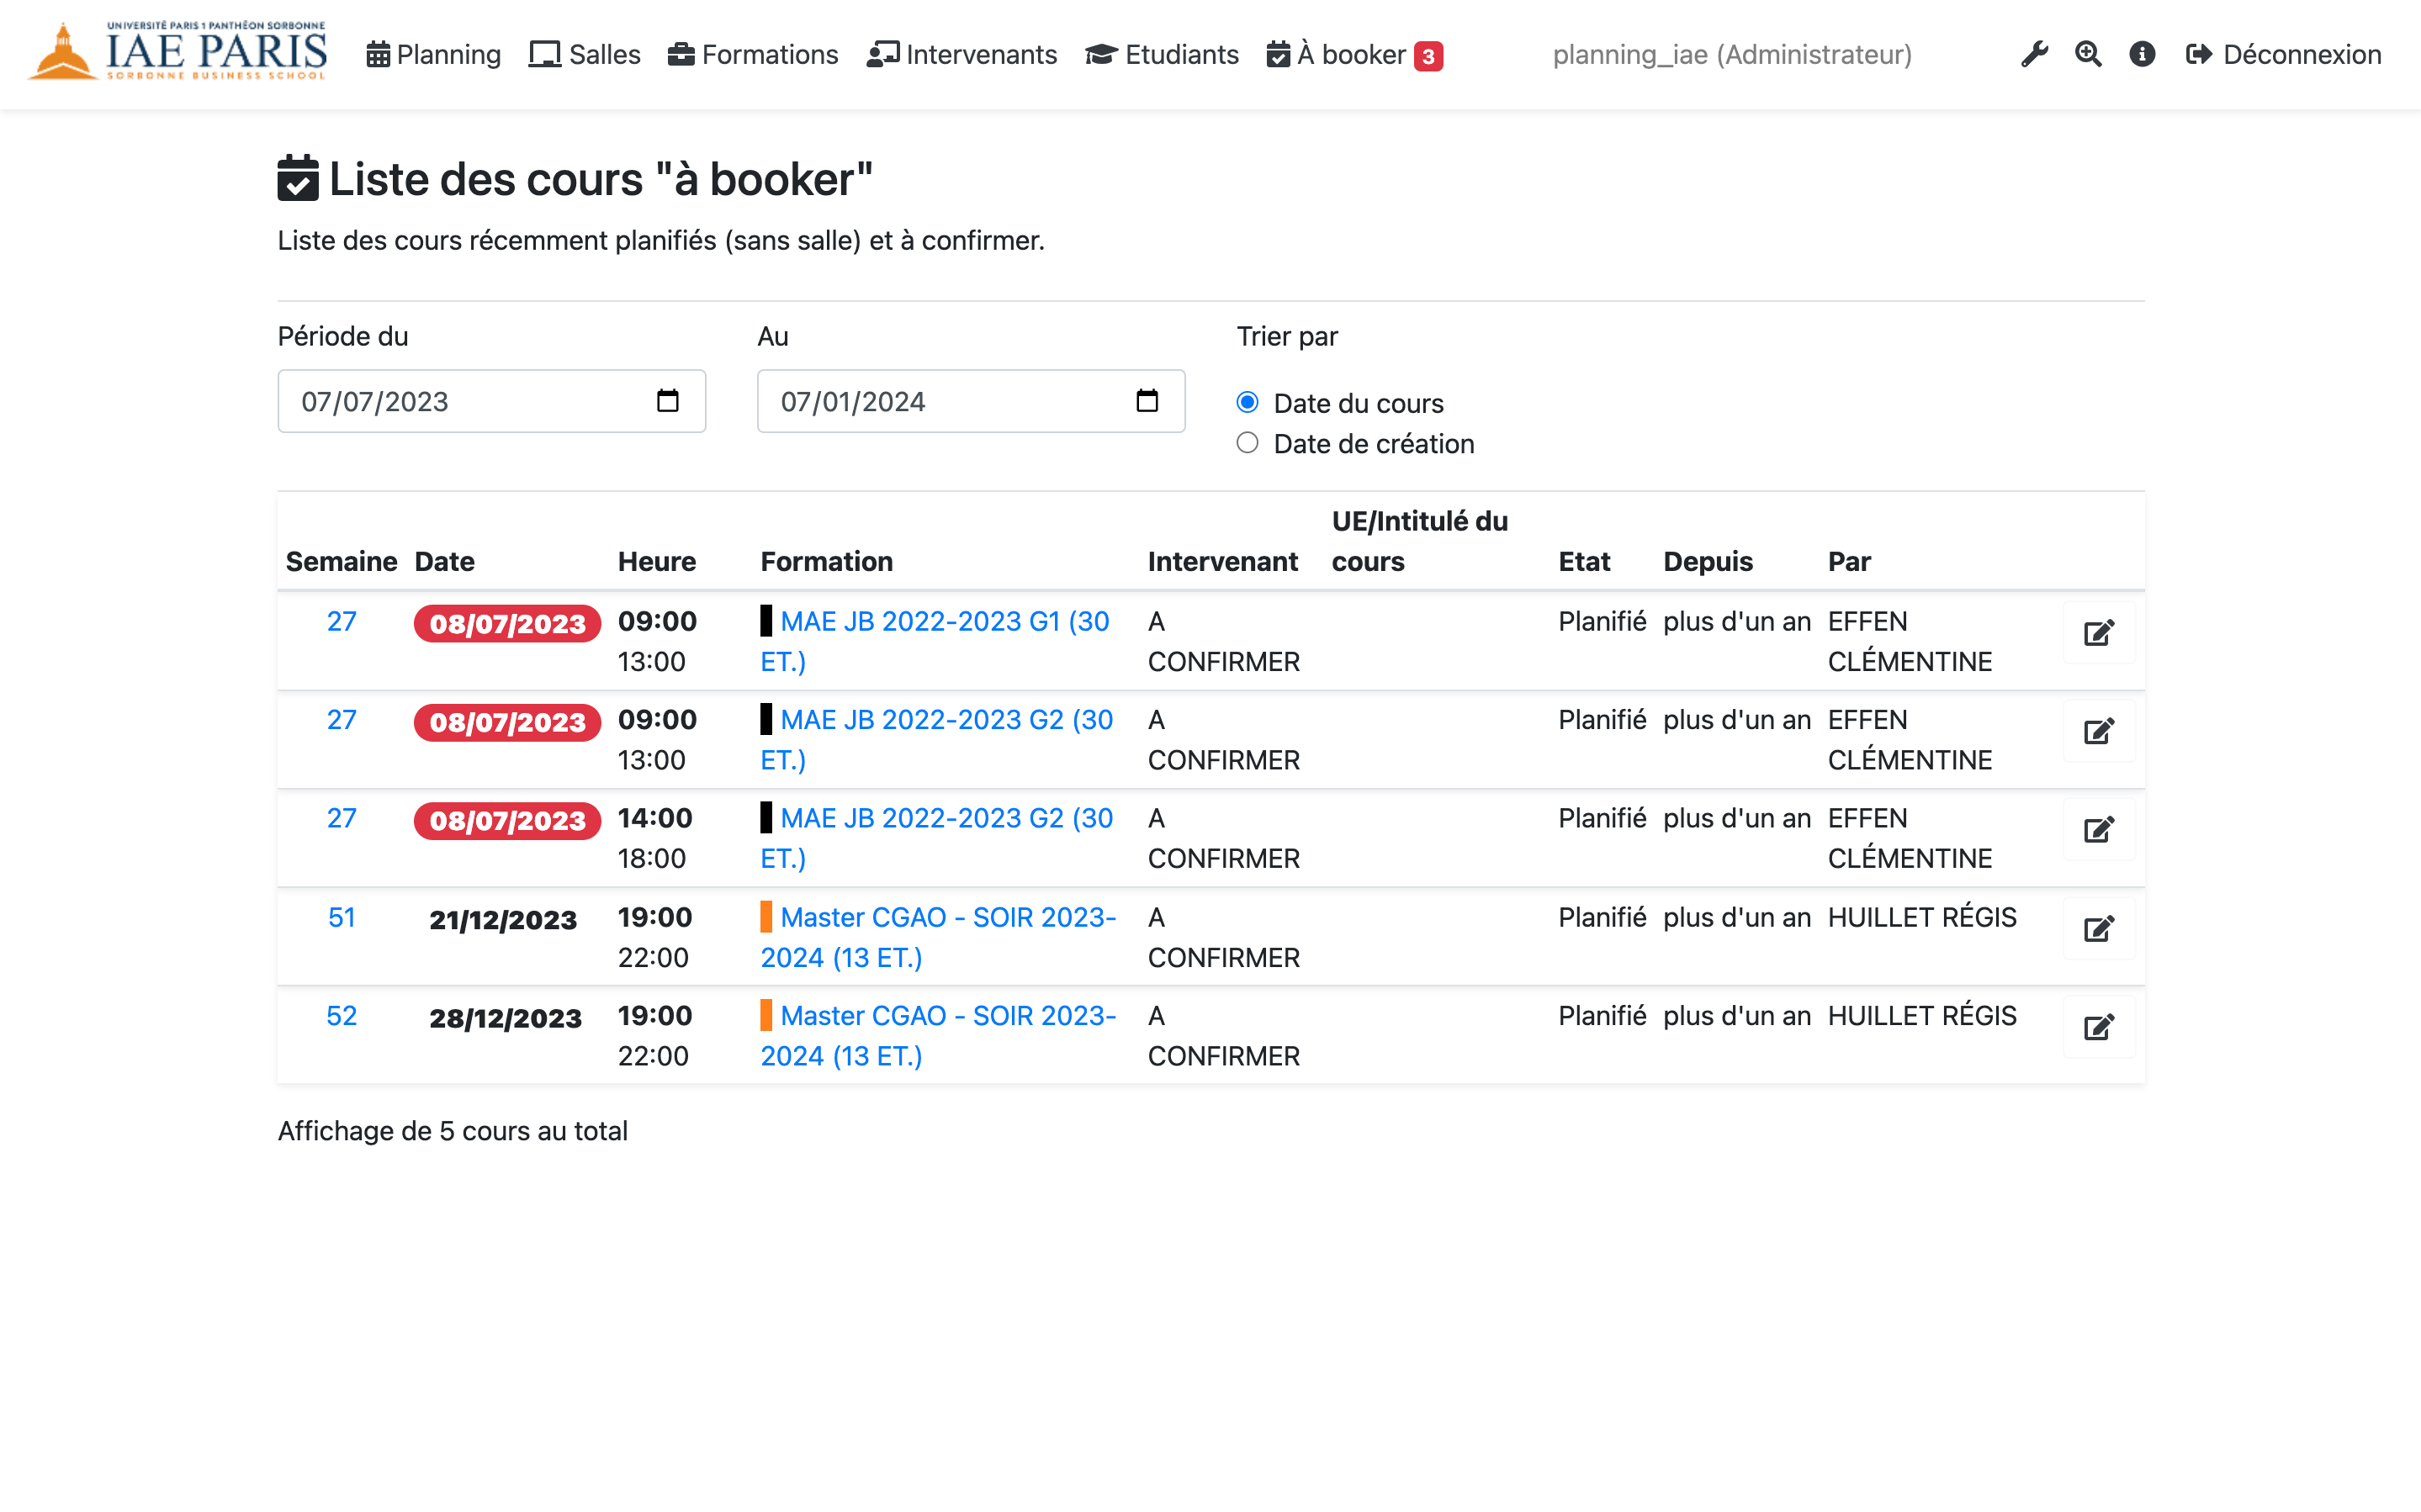Open the MAE JB 2022-2023 G1 formation link
The image size is (2421, 1512).
(943, 621)
